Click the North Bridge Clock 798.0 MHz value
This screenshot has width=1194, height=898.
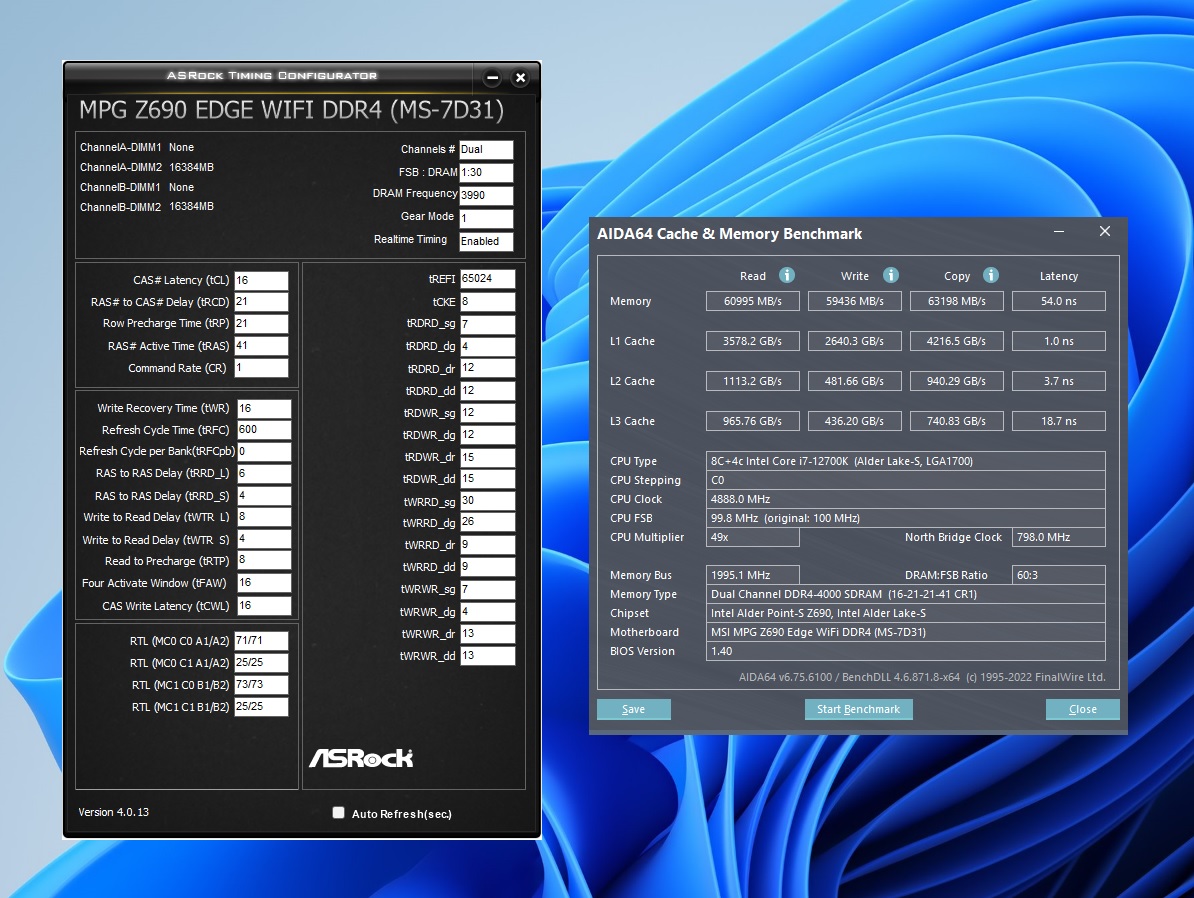1058,537
